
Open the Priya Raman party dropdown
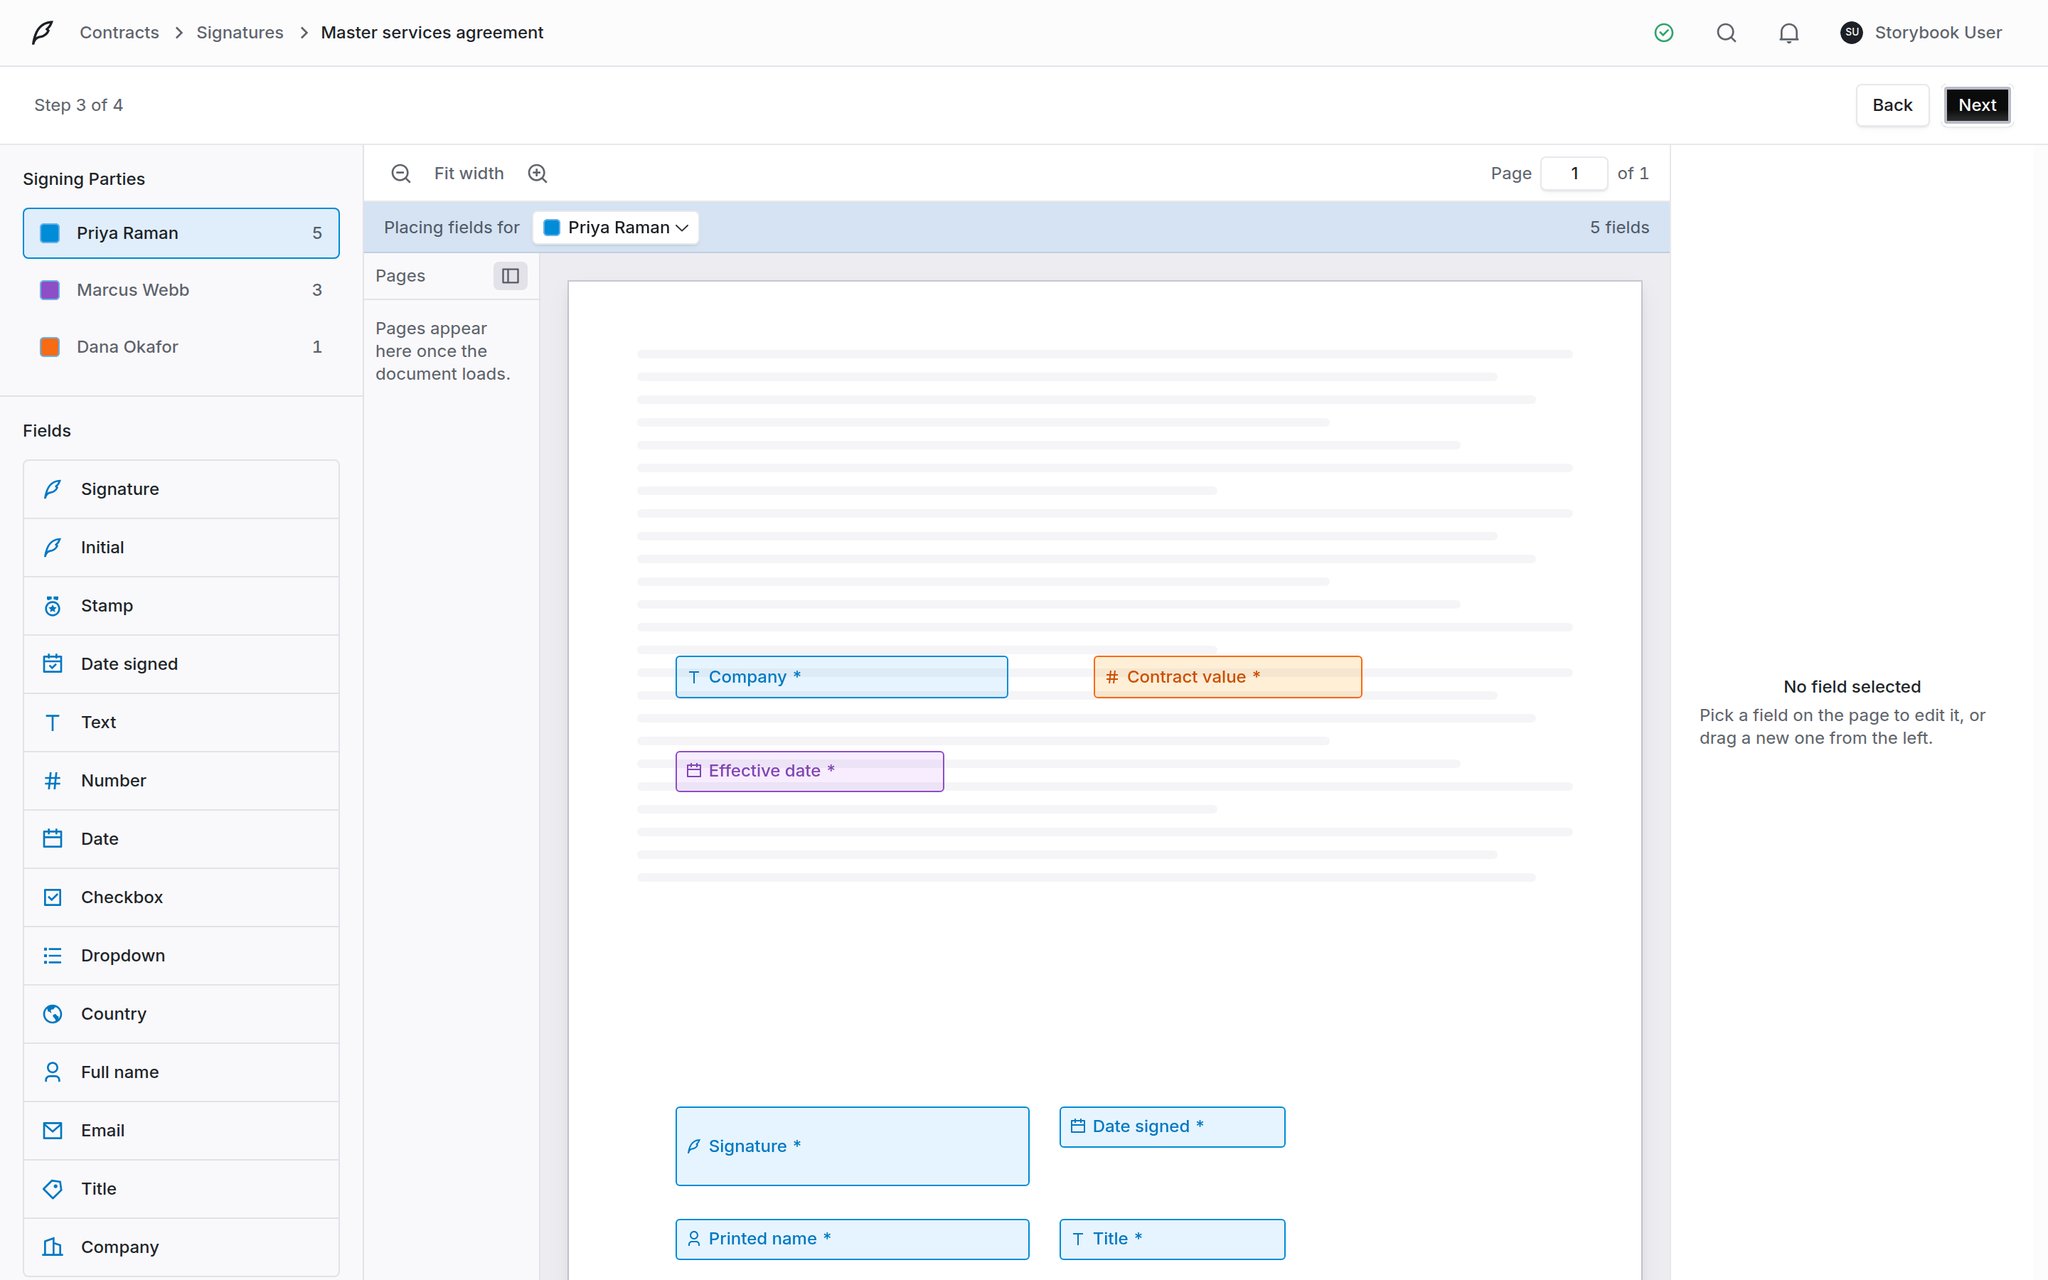click(x=616, y=228)
